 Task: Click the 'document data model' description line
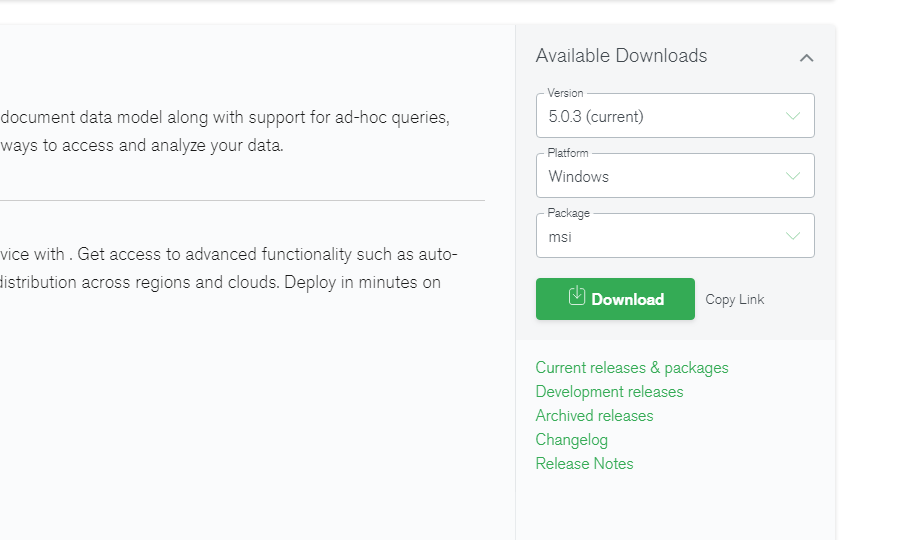point(224,118)
